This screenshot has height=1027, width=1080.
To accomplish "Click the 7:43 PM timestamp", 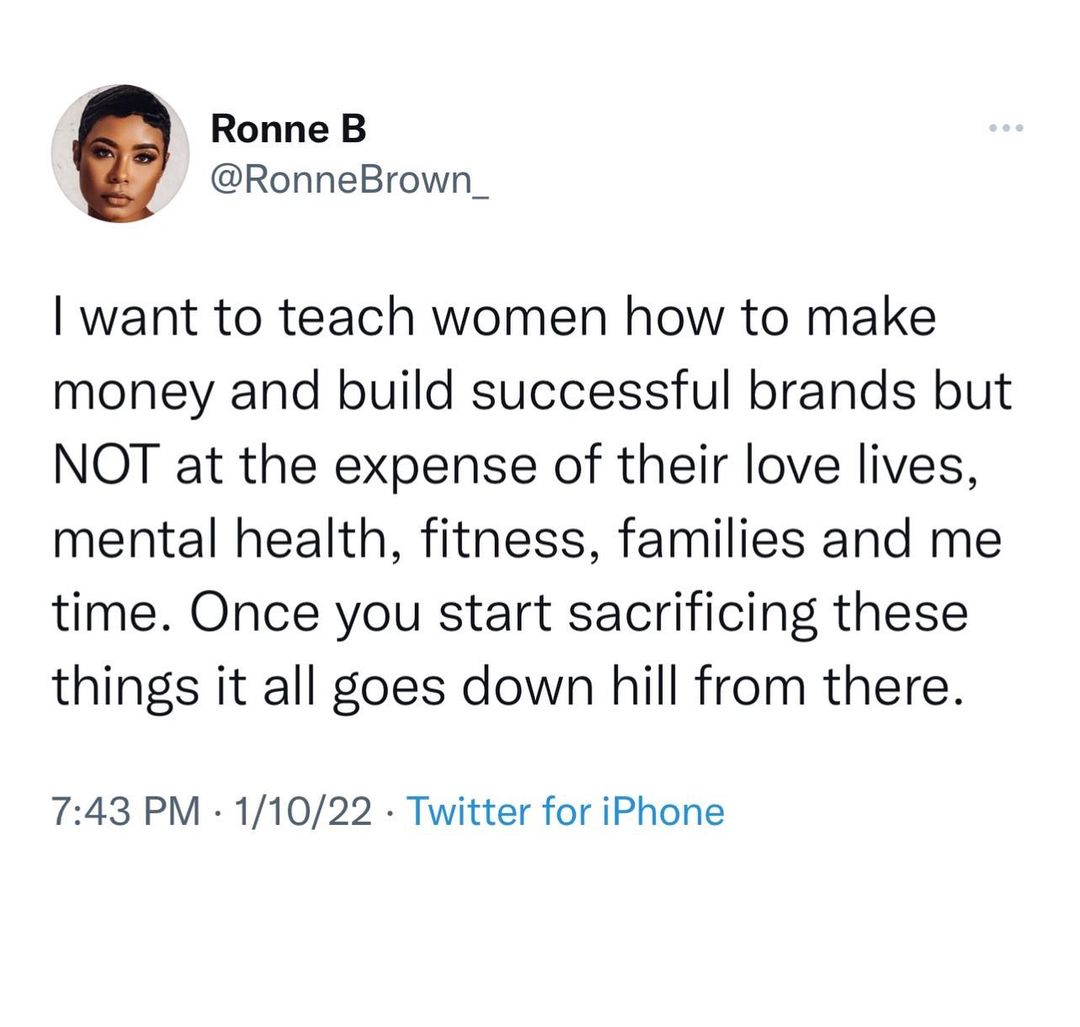I will tap(124, 810).
